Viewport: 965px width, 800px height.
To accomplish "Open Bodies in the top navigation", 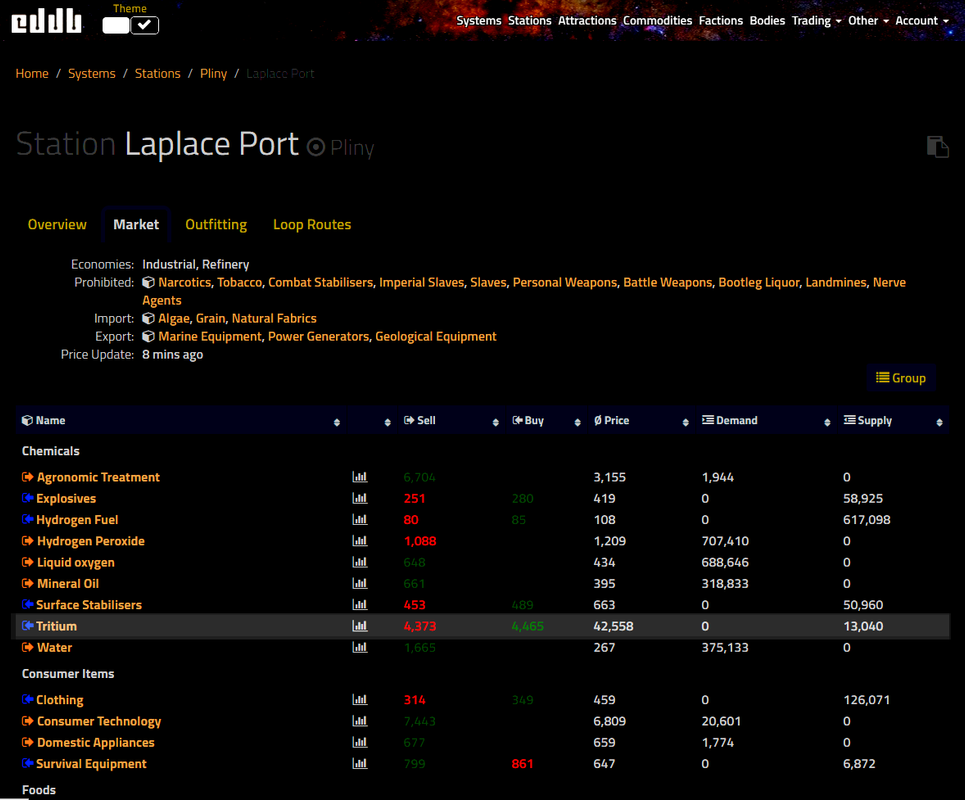I will (x=767, y=21).
